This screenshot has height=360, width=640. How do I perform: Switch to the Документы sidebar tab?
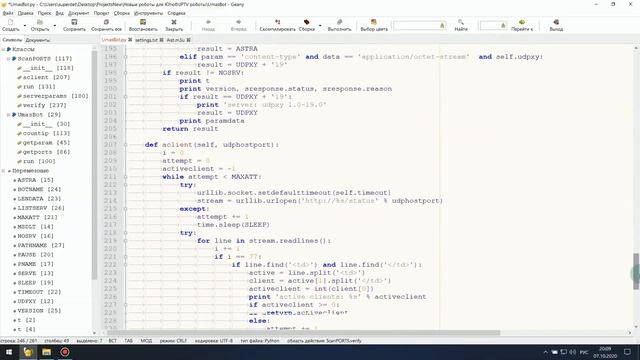[38, 40]
